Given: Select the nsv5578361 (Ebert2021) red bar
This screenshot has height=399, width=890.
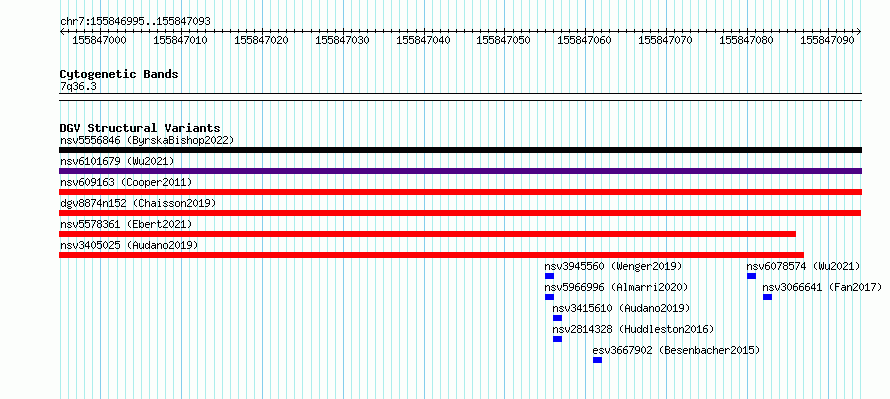Looking at the screenshot, I should coord(427,234).
